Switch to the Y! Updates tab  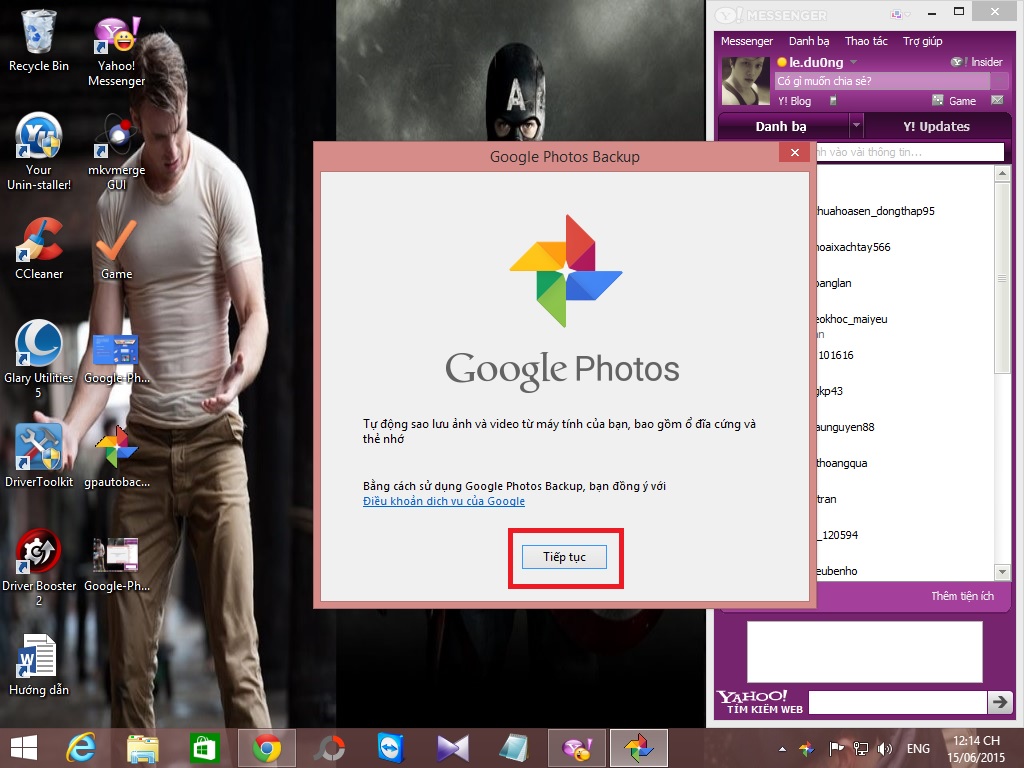936,127
